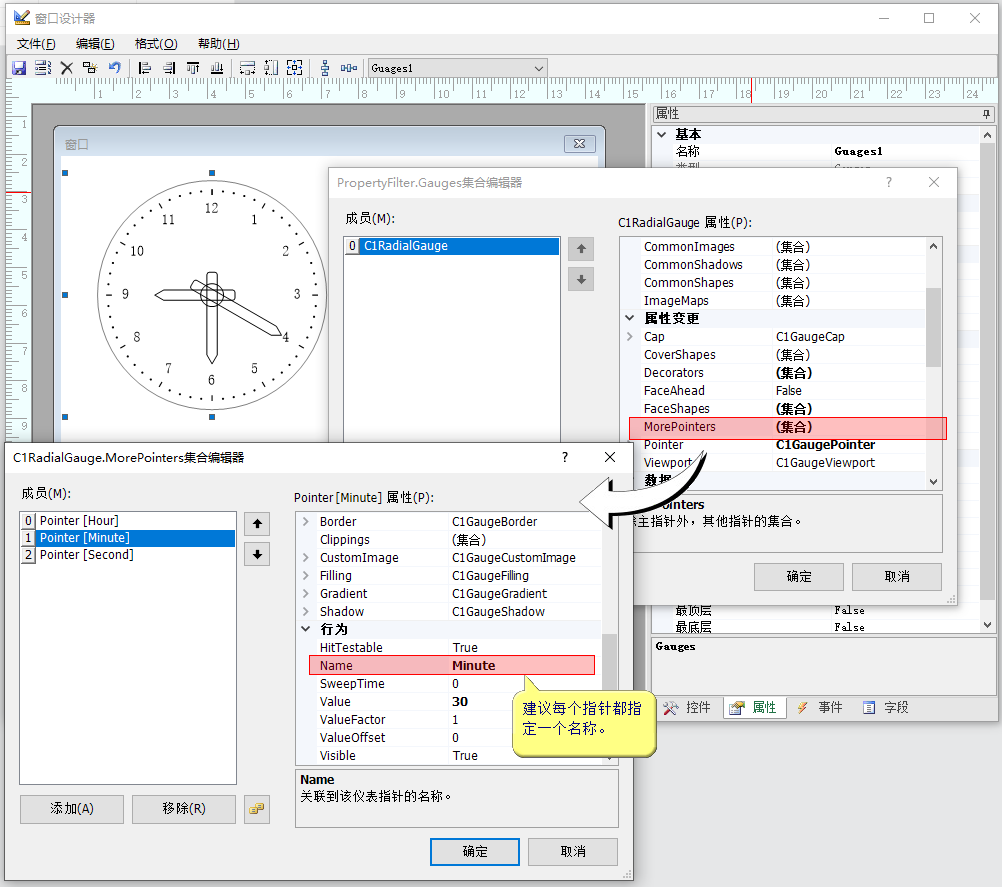Image resolution: width=1002 pixels, height=887 pixels.
Task: Pin the 属性 panel using pushpin icon
Action: 986,114
